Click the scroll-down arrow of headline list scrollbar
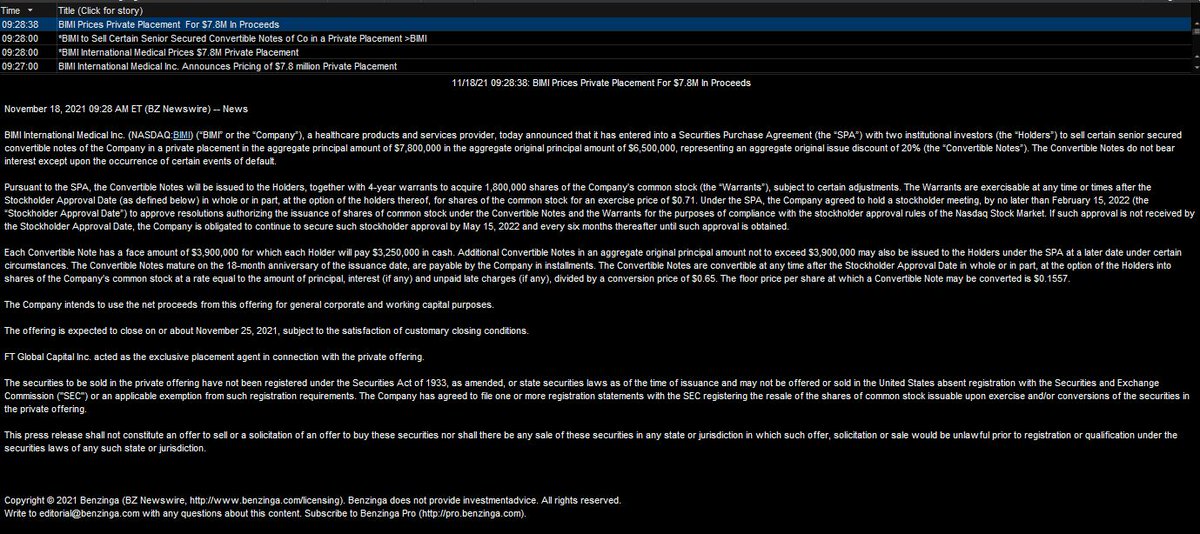Screen dimensions: 1200x534 pos(1196,68)
